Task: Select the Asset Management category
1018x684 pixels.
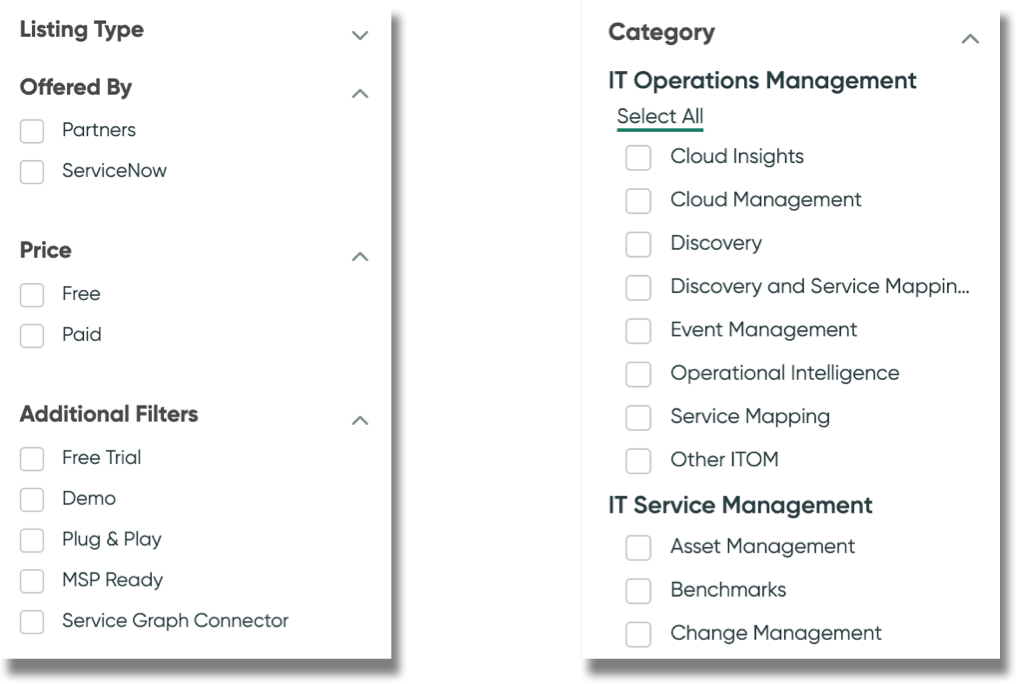Action: point(638,547)
